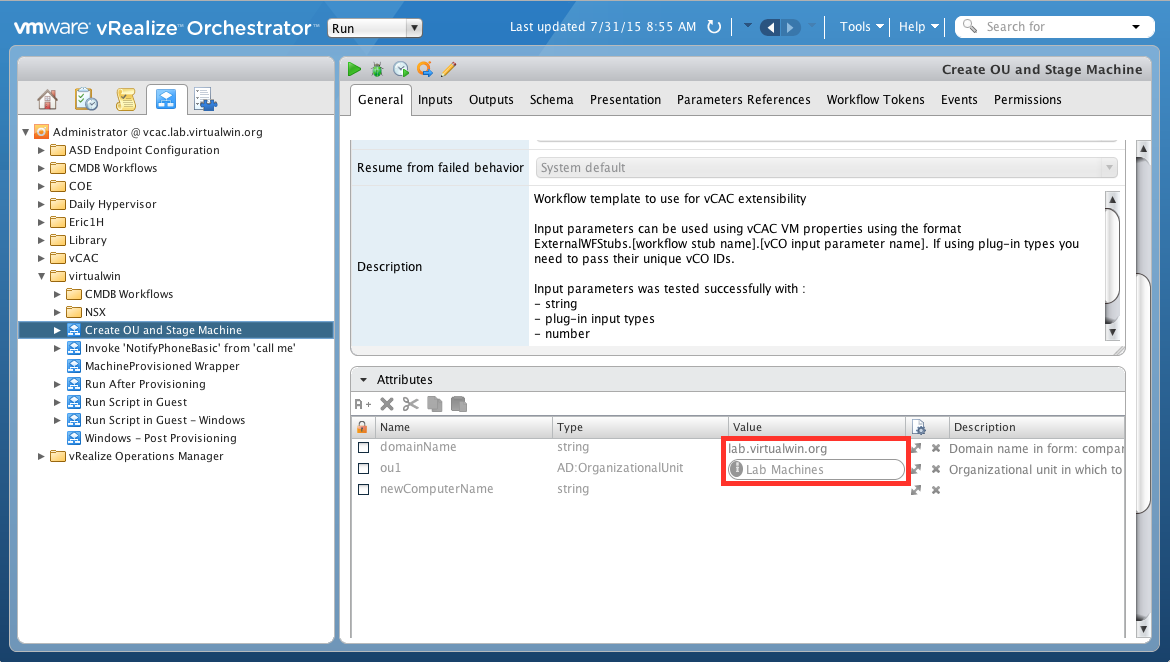
Task: Click the expand-arrows icon for ou1 row
Action: [916, 469]
